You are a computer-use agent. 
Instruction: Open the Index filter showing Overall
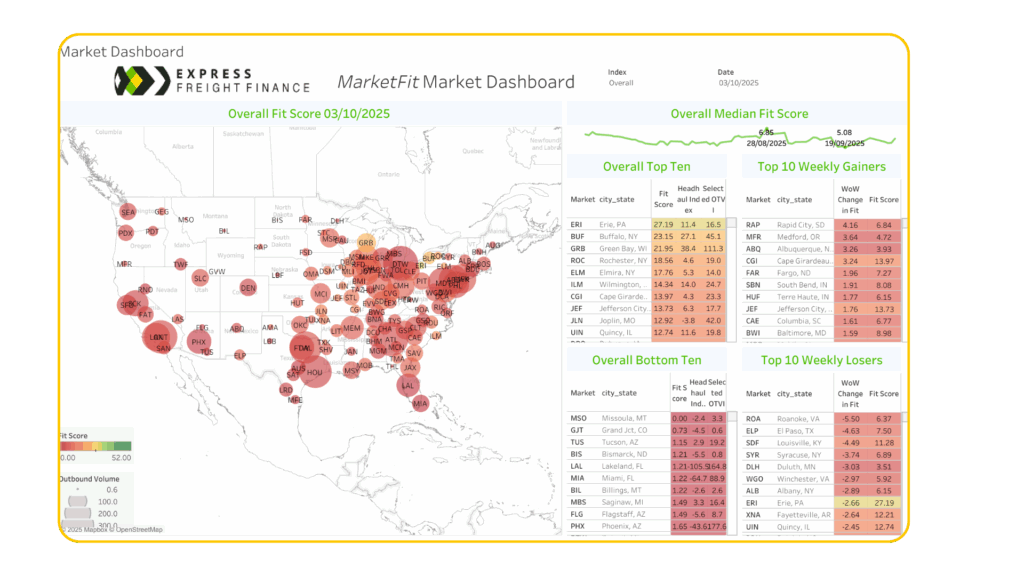click(621, 83)
